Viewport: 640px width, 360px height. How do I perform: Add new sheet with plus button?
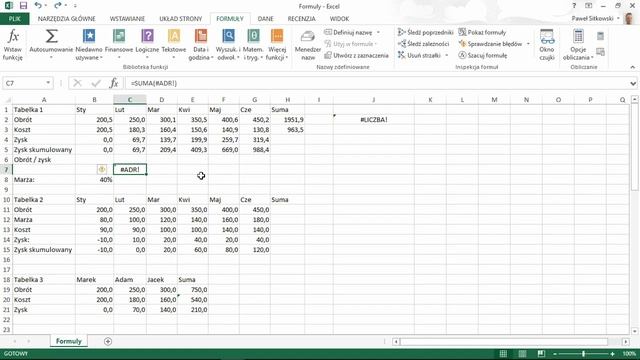(x=108, y=341)
